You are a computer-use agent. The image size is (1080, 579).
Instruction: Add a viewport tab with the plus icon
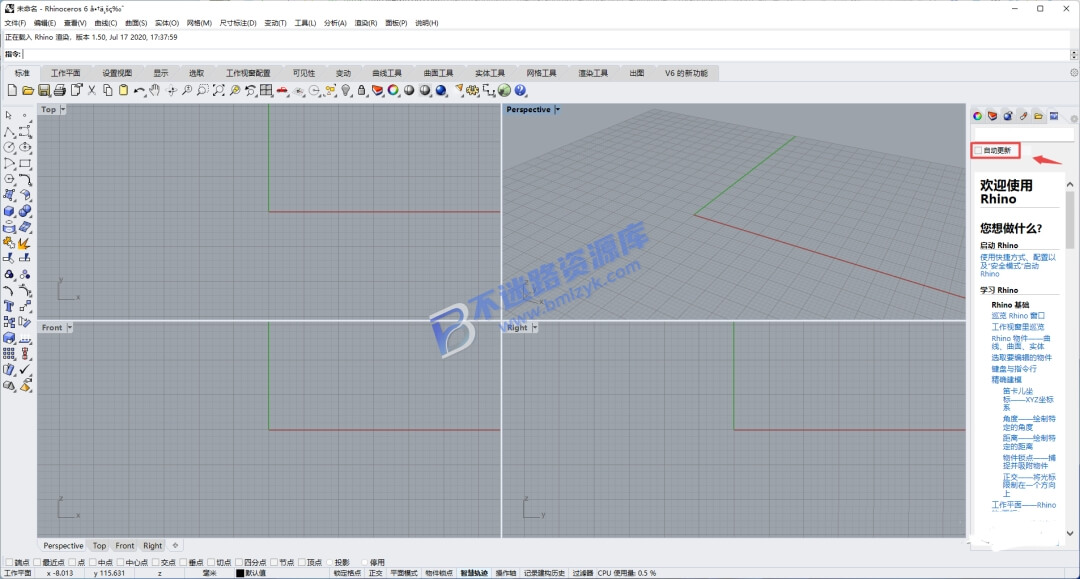(176, 545)
